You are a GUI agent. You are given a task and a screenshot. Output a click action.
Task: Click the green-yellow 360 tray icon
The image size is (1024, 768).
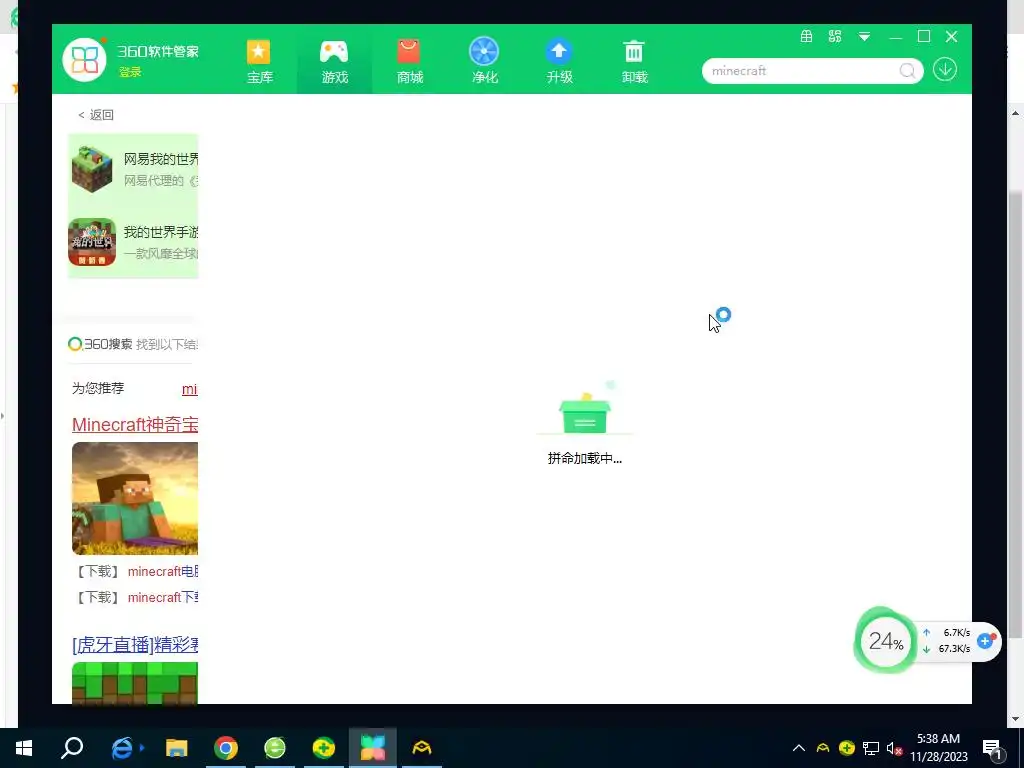[x=846, y=748]
